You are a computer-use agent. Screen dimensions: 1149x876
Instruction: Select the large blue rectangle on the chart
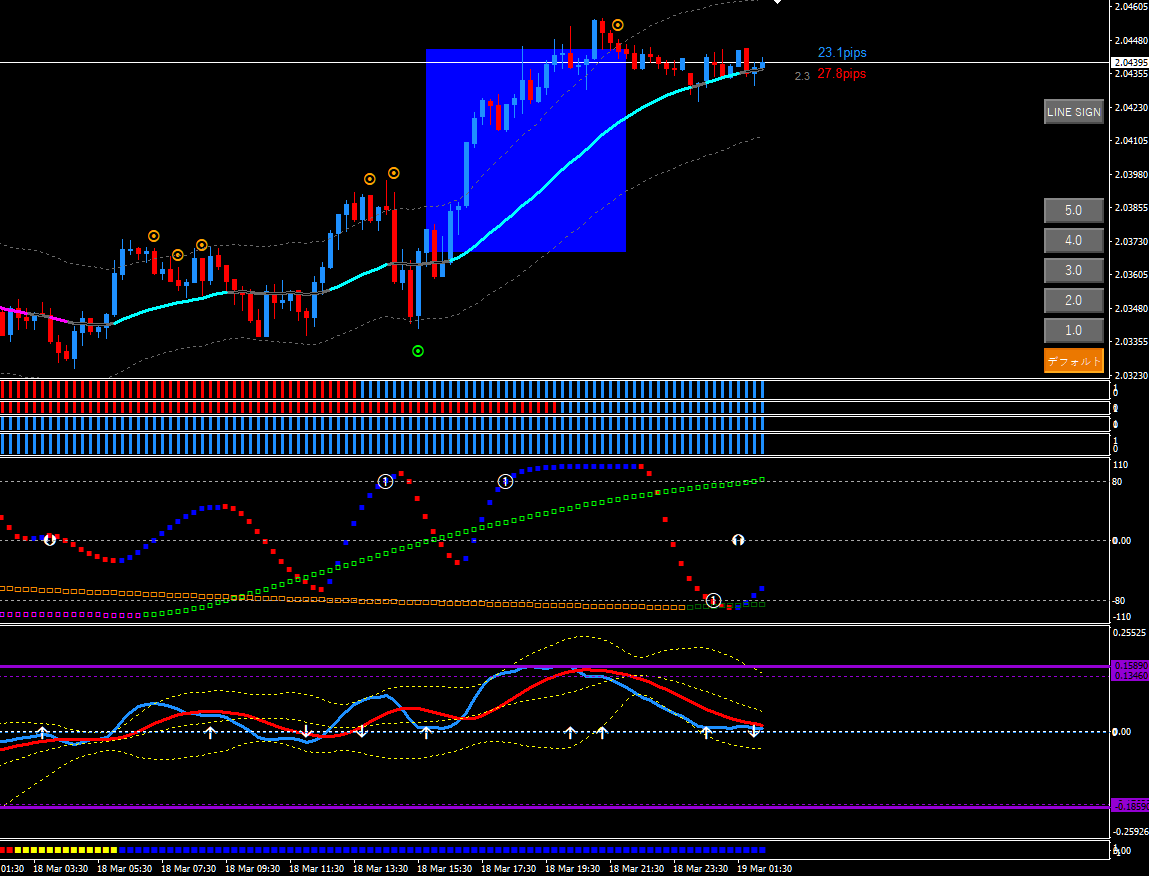click(x=525, y=150)
